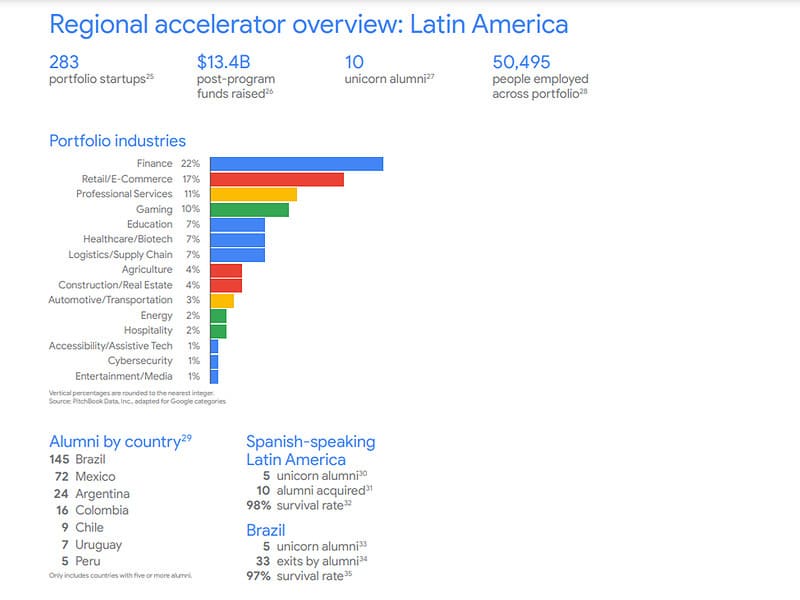Screen dimensions: 800x600
Task: Click the '72 Mexico' row
Action: (x=85, y=477)
